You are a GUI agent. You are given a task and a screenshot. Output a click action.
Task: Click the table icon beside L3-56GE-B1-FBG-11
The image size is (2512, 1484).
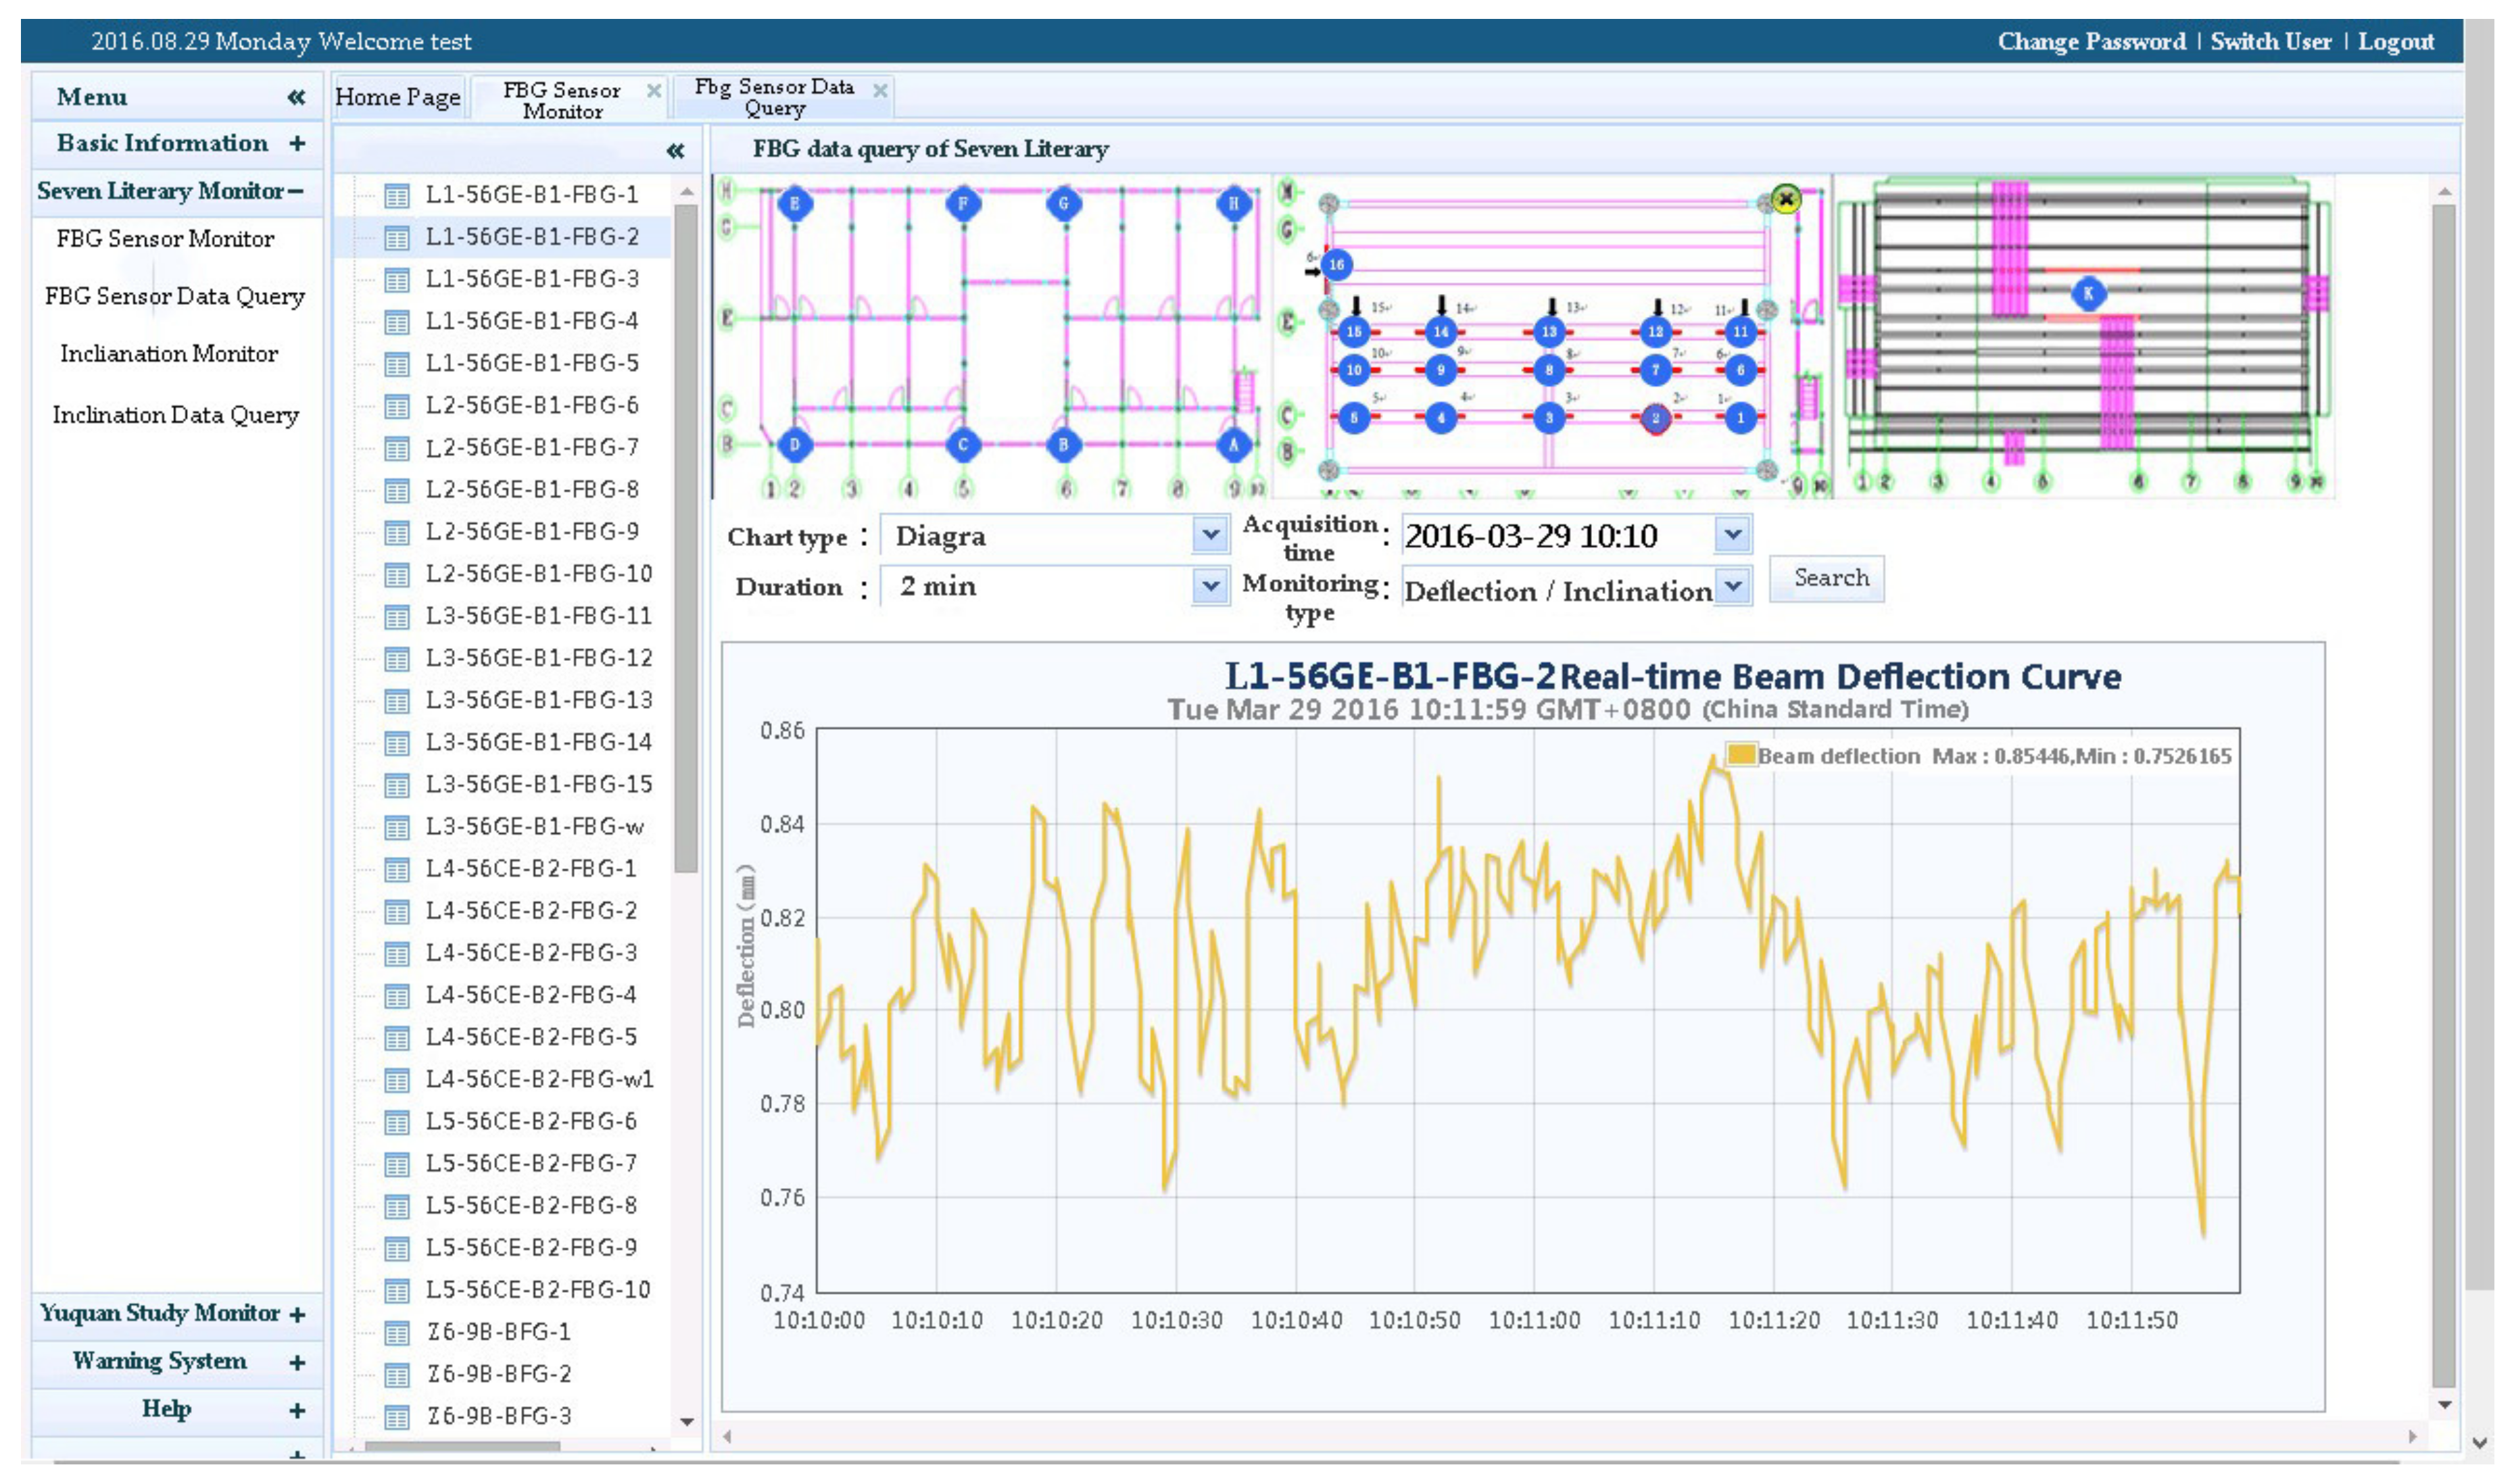point(397,617)
